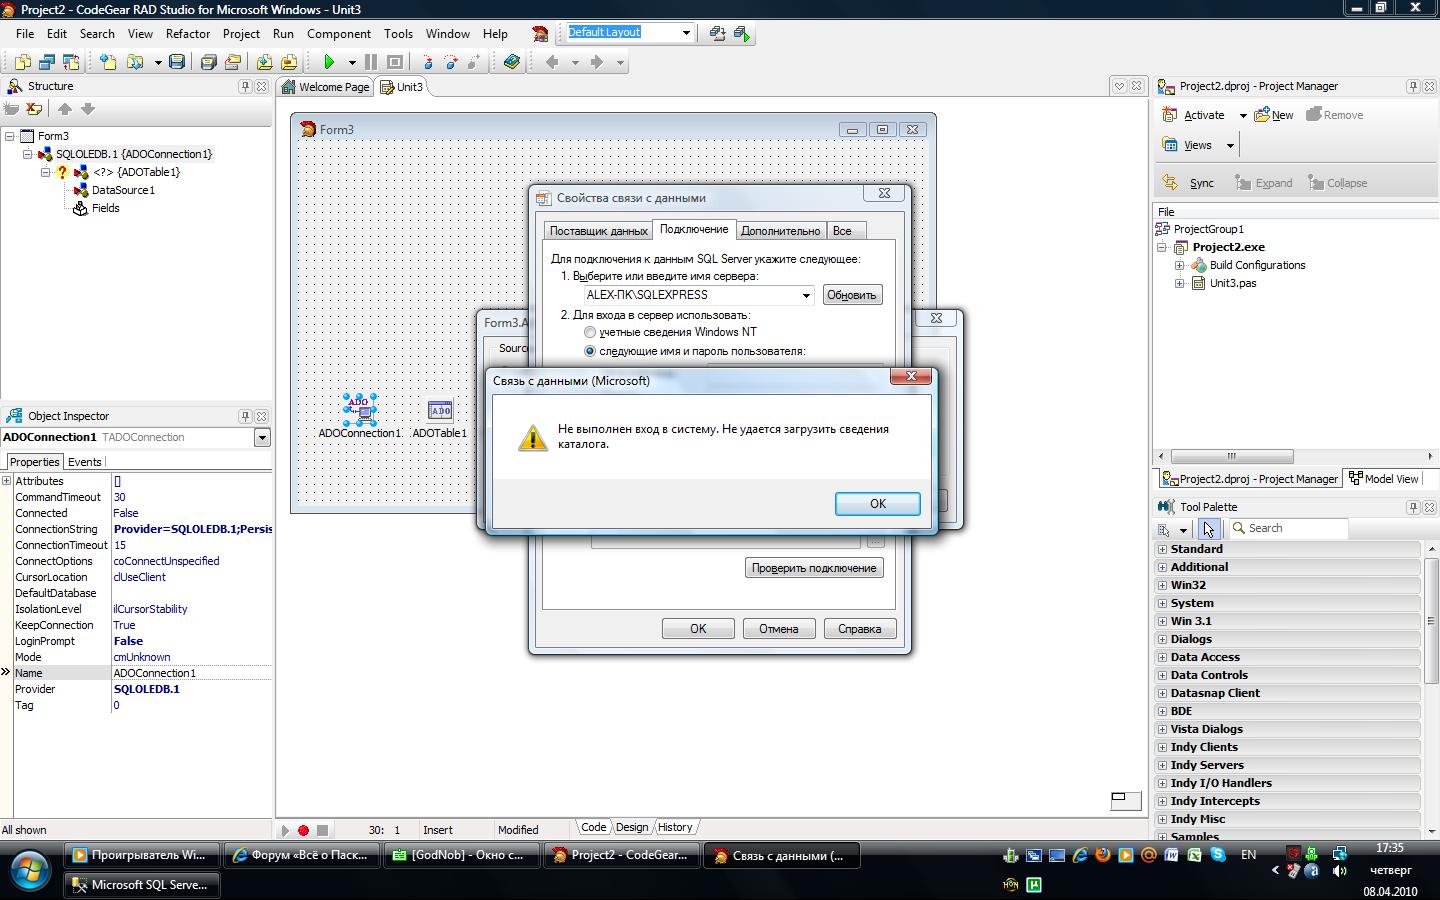The height and width of the screenshot is (900, 1440).
Task: Toggle pin on Project Manager panel
Action: (x=1413, y=86)
